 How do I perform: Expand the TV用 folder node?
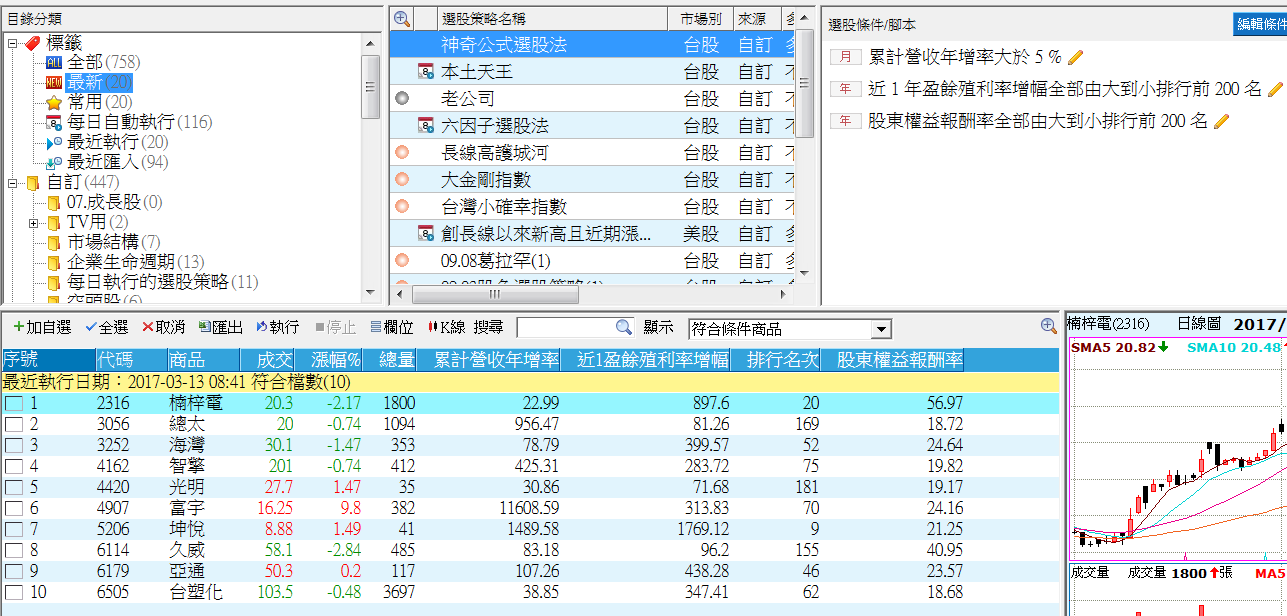33,222
